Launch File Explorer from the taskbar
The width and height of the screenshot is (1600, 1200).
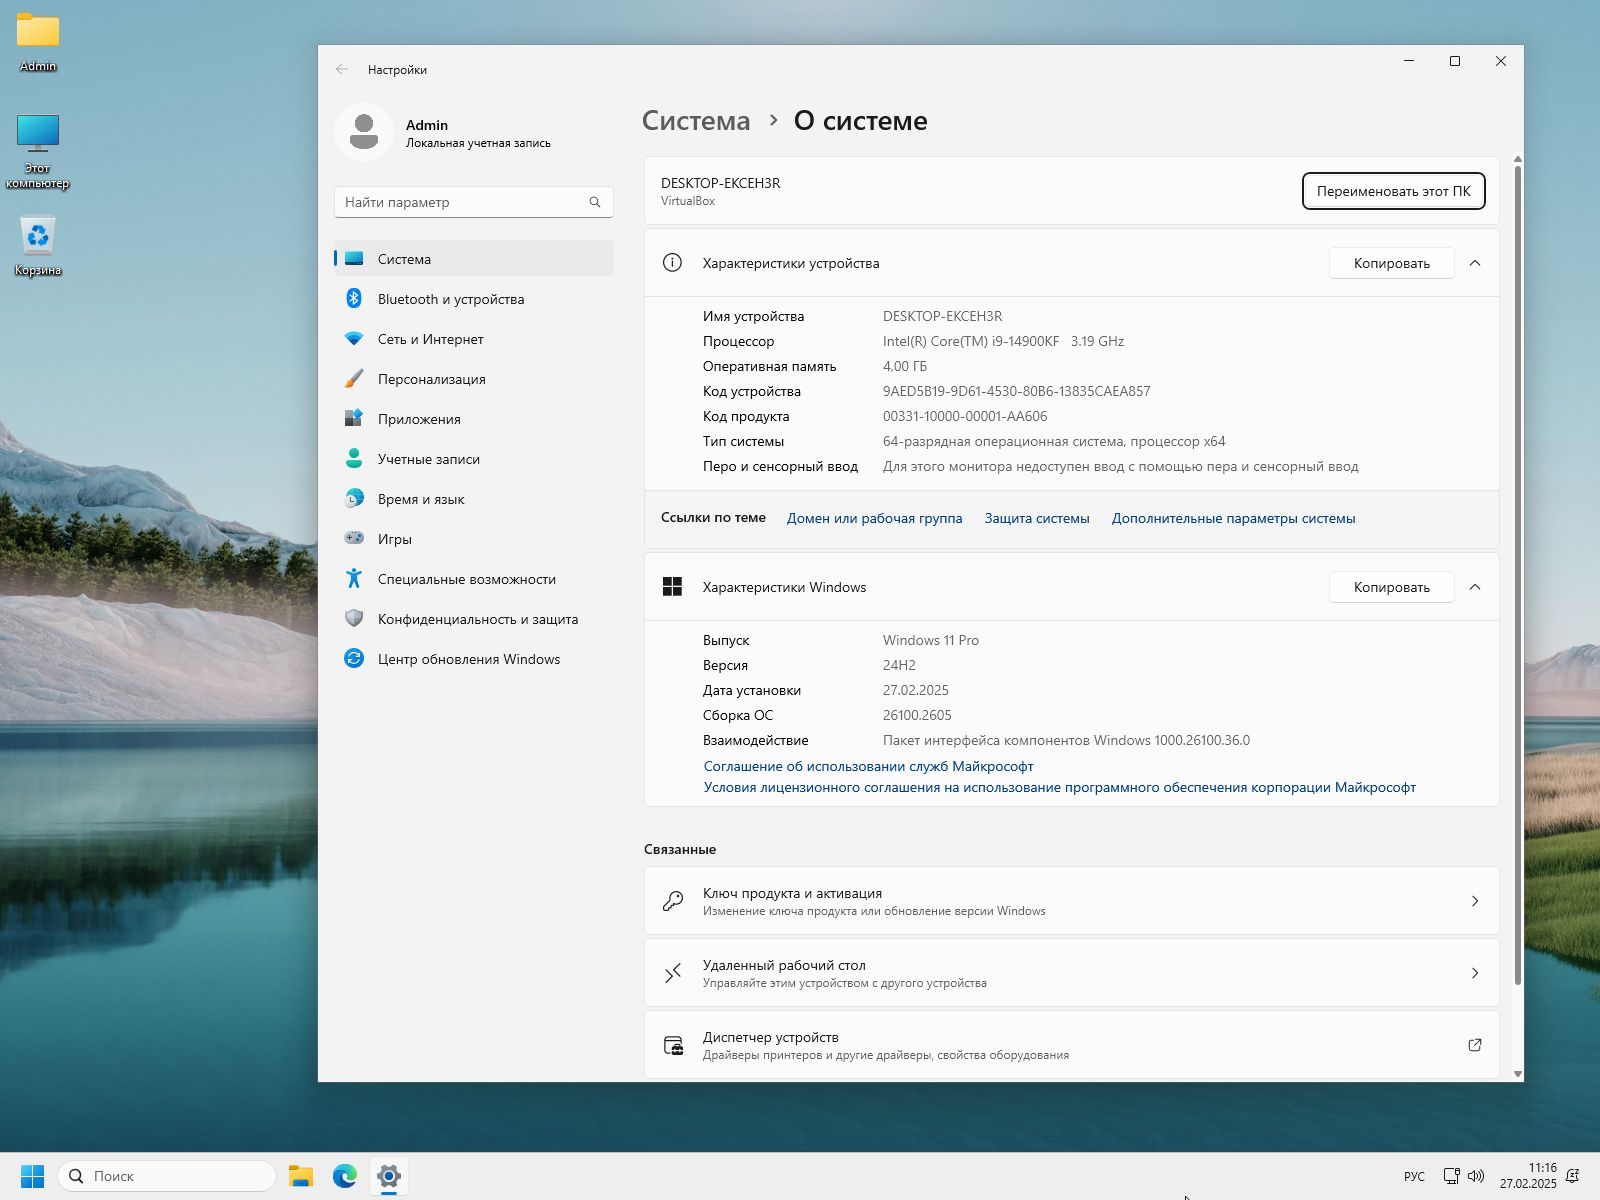(x=301, y=1176)
